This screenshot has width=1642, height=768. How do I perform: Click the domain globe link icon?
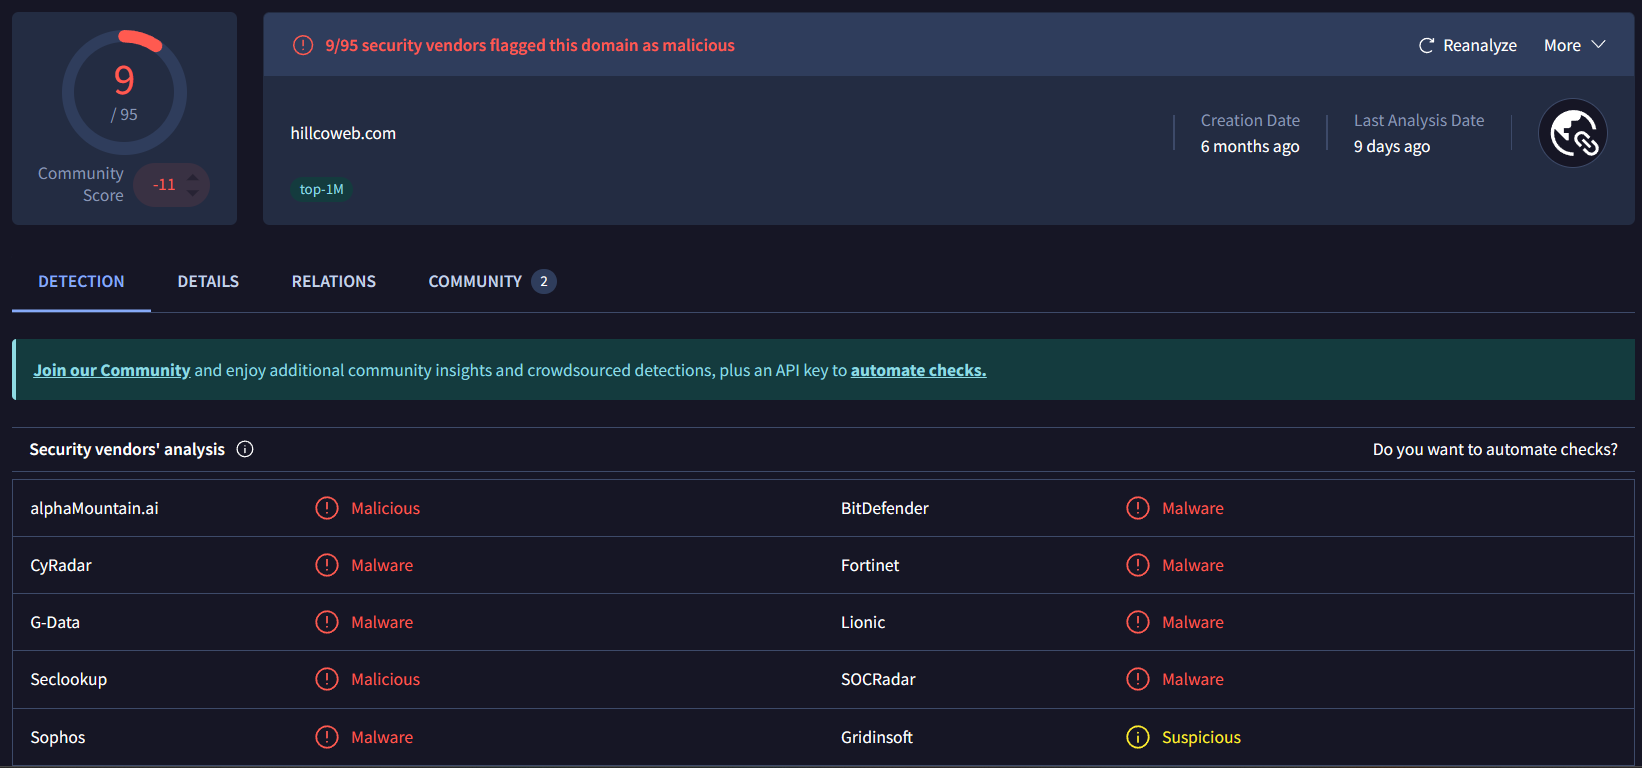pos(1572,133)
